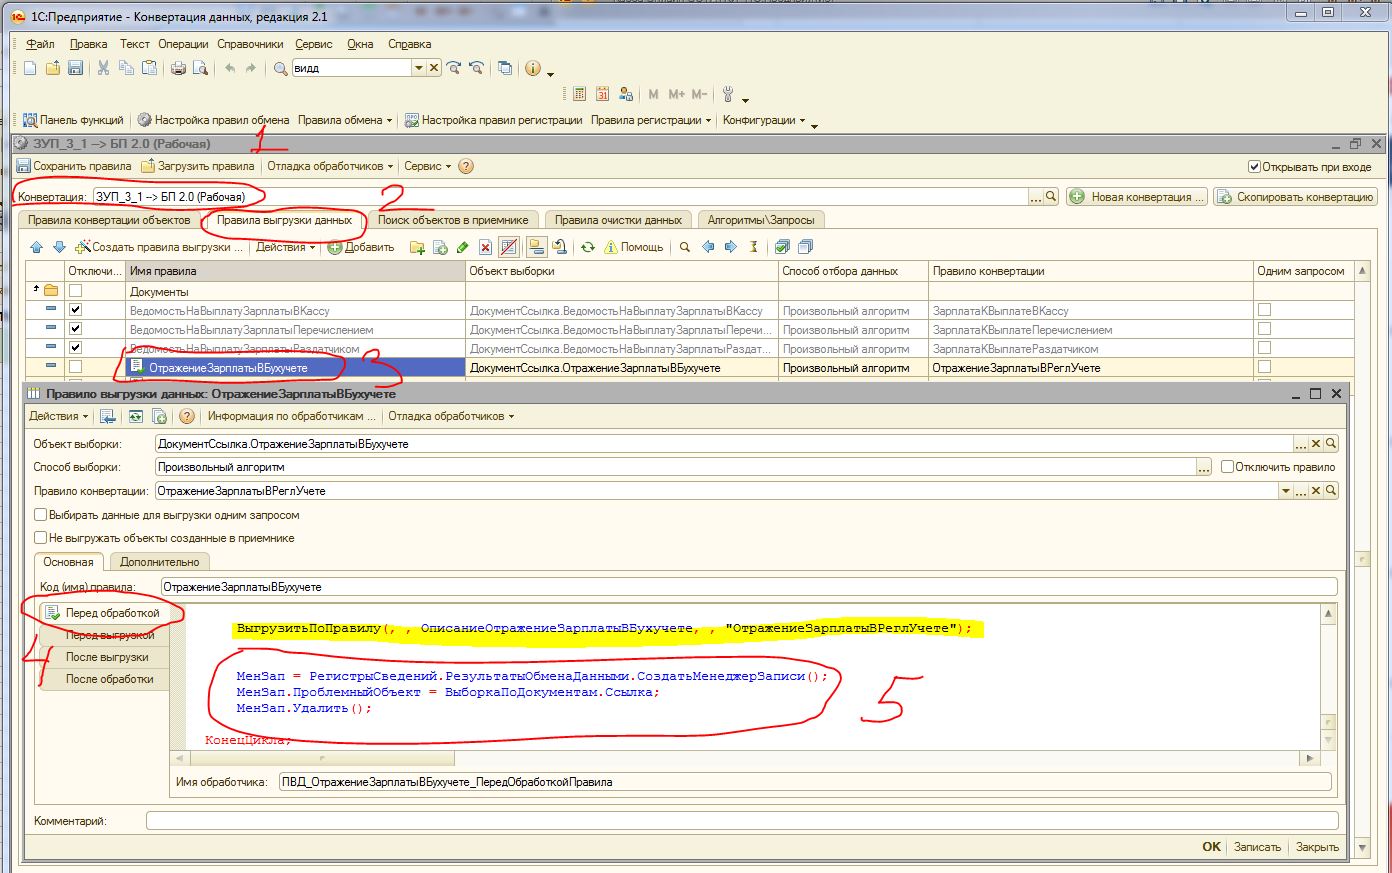Open 'Правила регистрации' dropdown menu
This screenshot has width=1392, height=873.
651,120
